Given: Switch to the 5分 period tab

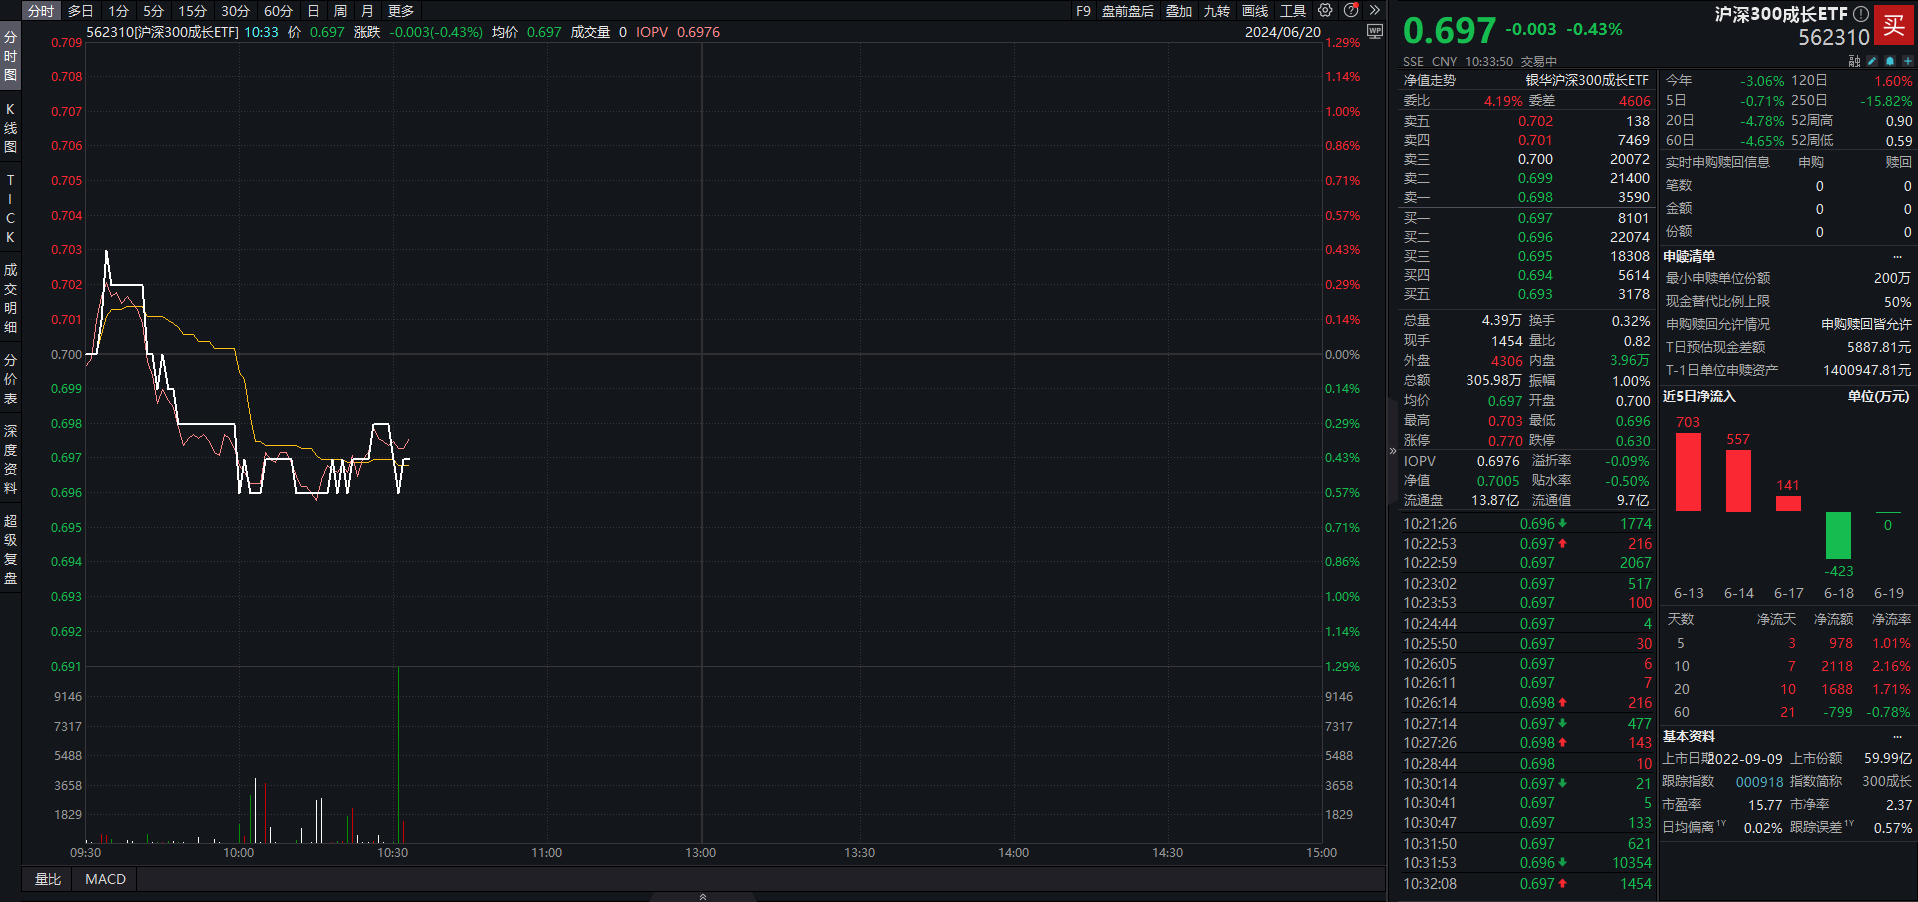Looking at the screenshot, I should tap(153, 11).
